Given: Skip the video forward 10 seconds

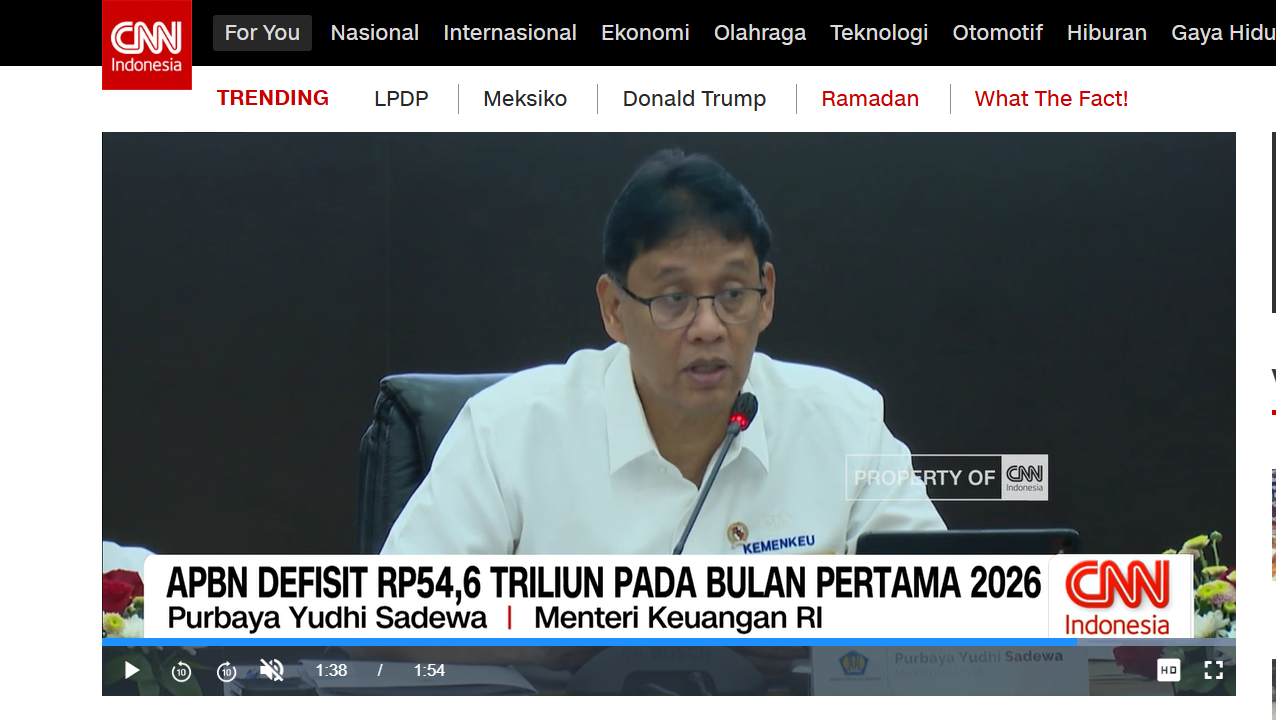Looking at the screenshot, I should point(227,671).
